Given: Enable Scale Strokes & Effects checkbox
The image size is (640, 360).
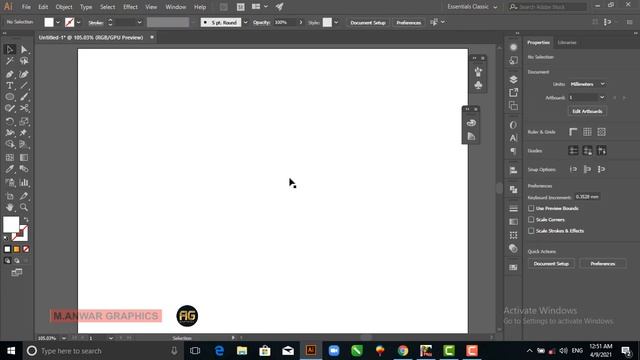Looking at the screenshot, I should (x=531, y=231).
